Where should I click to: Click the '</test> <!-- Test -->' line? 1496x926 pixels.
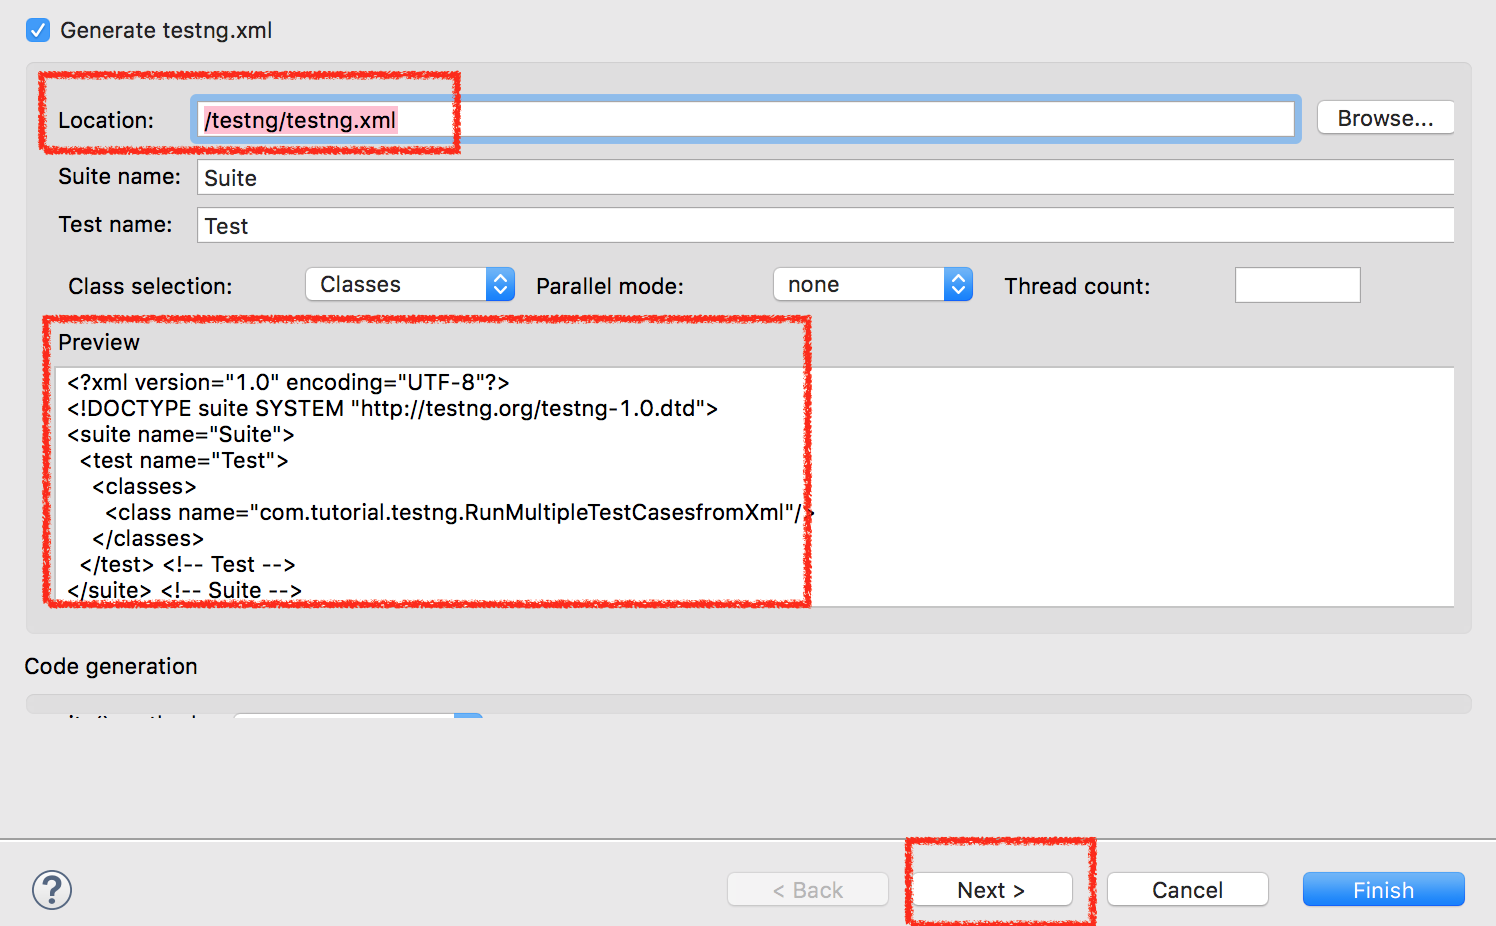(x=188, y=565)
